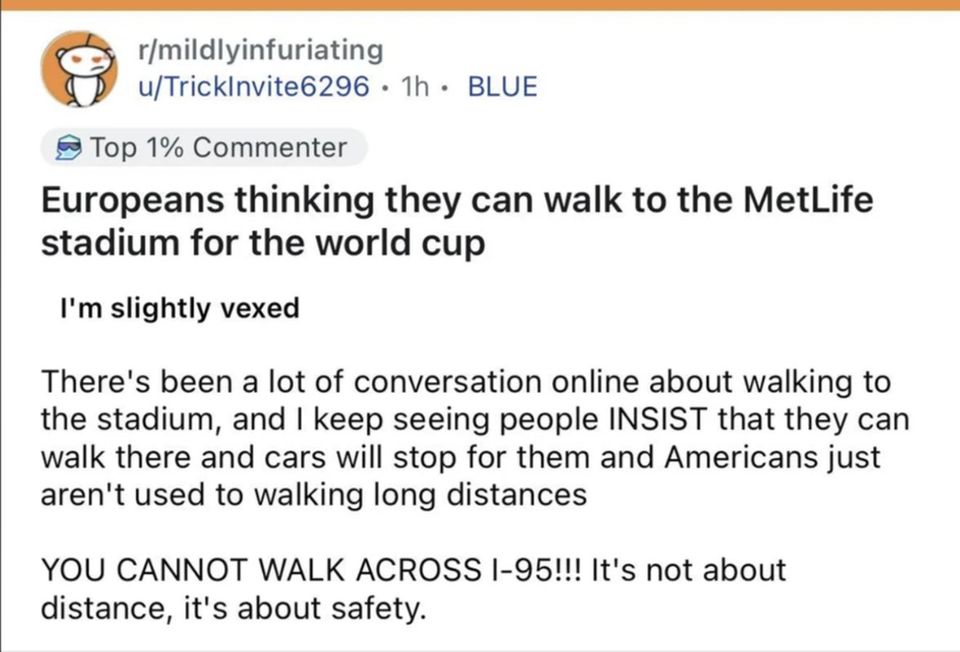Viewport: 960px width, 652px height.
Task: Click the orange bar at the top
Action: pyautogui.click(x=480, y=5)
